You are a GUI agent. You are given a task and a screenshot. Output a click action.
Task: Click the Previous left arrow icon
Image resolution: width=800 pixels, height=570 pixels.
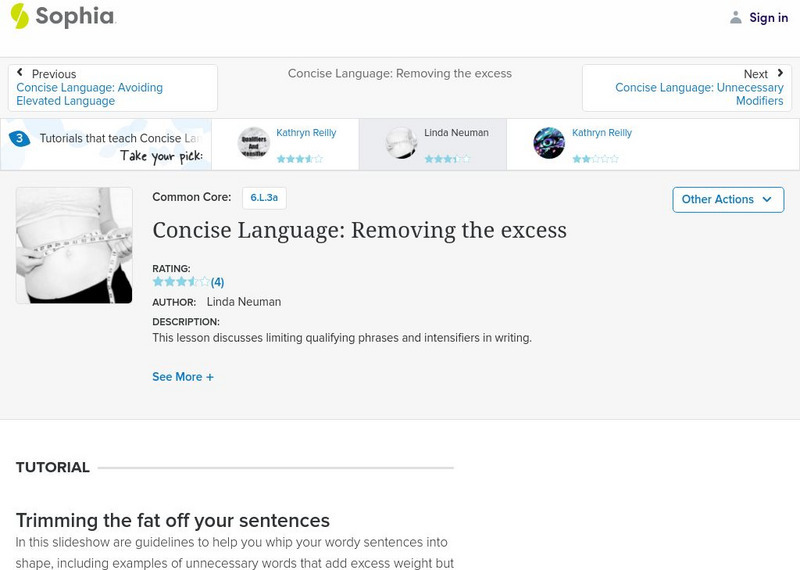tap(20, 73)
